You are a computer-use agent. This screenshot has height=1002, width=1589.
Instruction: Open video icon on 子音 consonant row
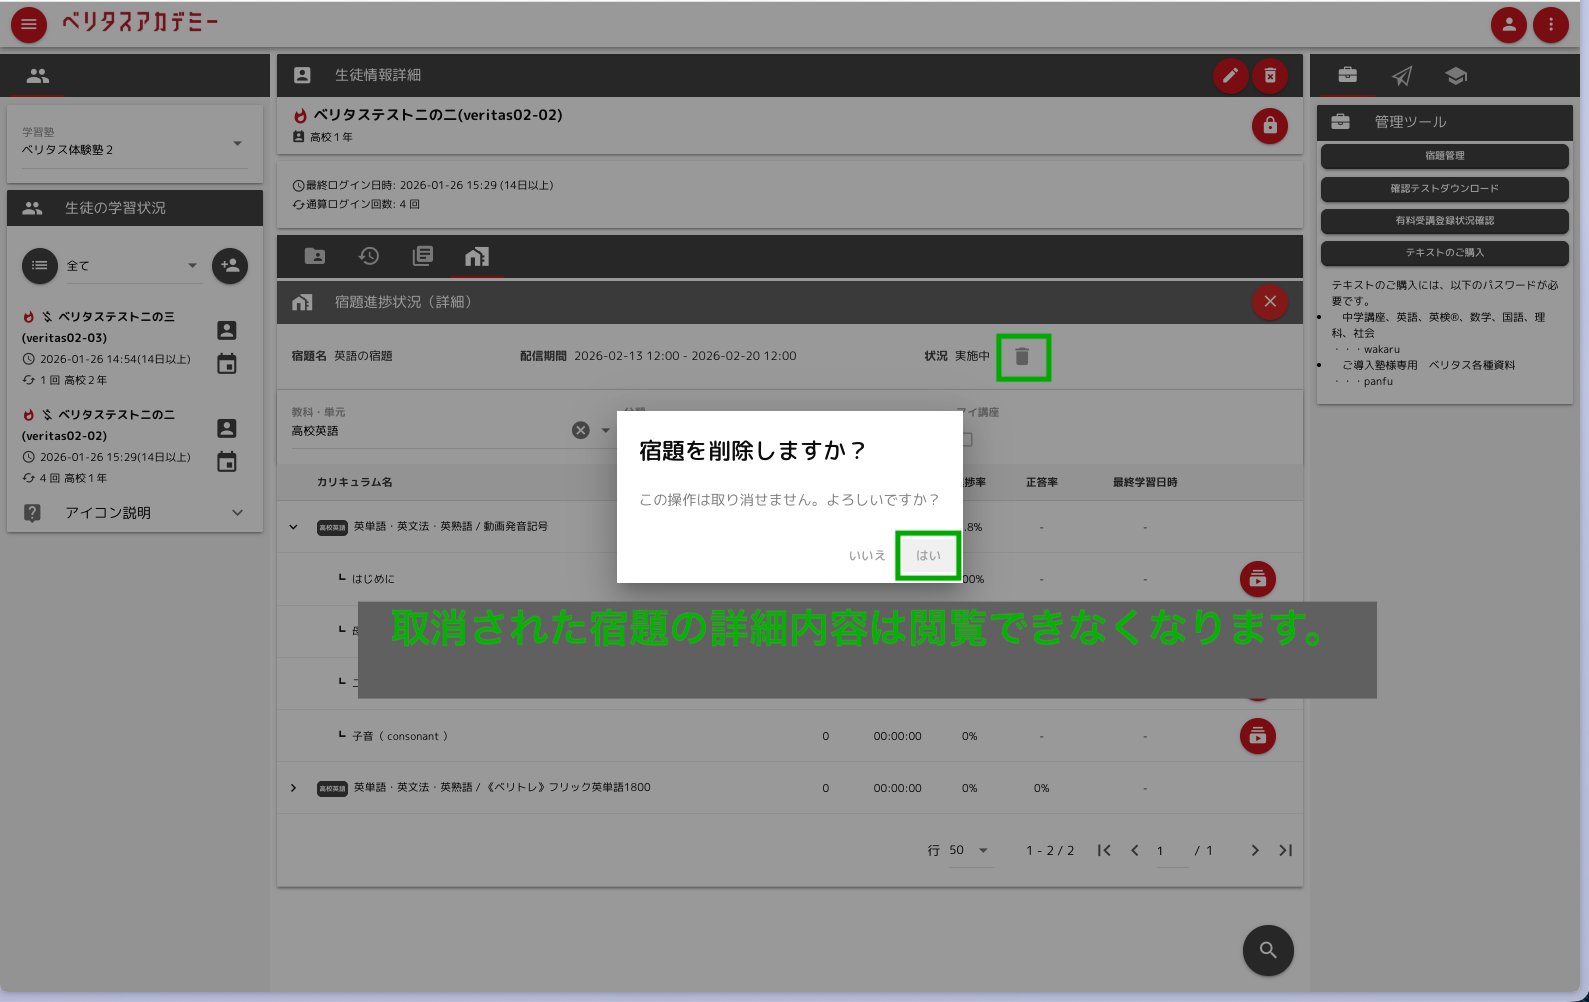pyautogui.click(x=1257, y=736)
